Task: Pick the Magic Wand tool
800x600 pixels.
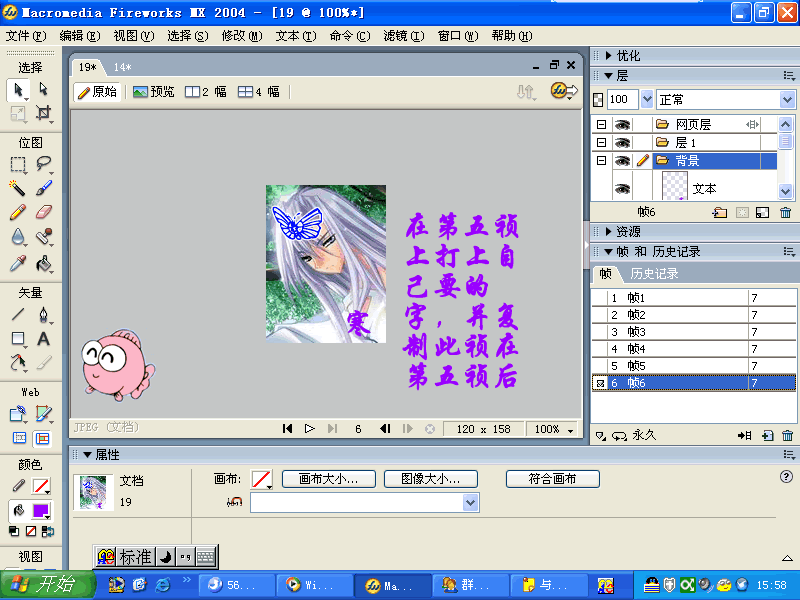Action: click(18, 188)
